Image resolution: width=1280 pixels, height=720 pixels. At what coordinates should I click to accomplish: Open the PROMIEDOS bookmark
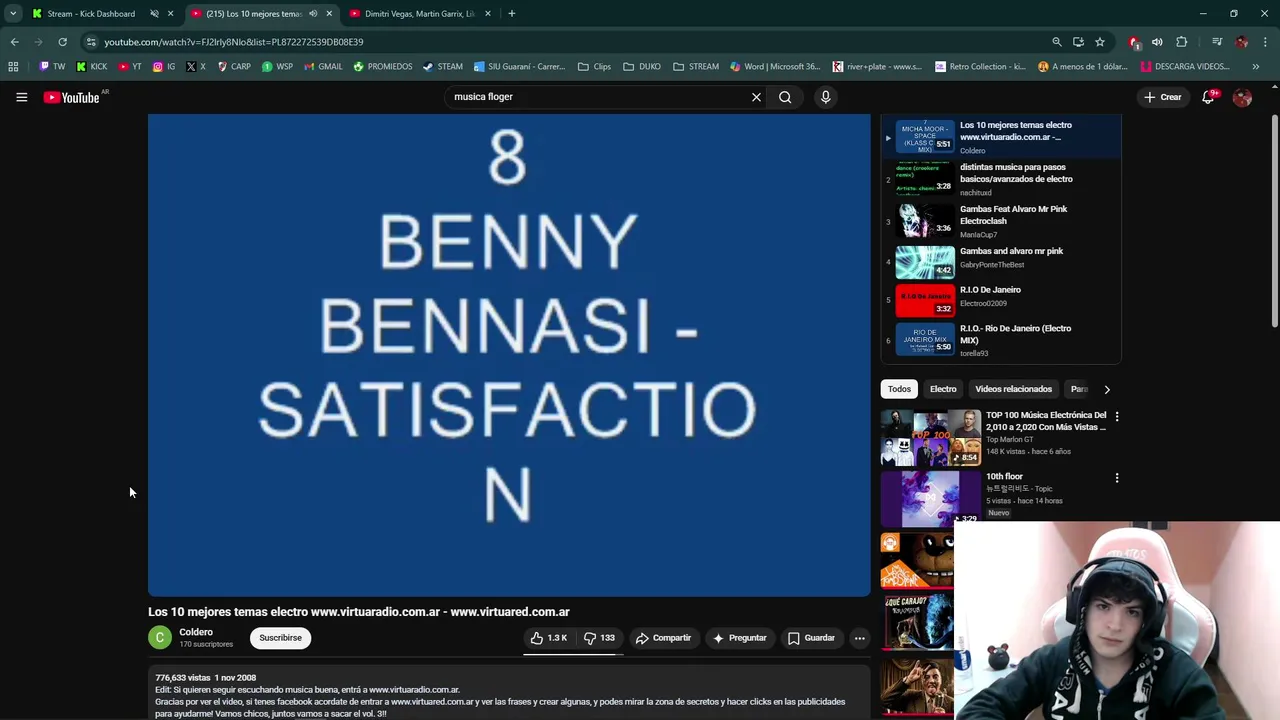point(382,67)
